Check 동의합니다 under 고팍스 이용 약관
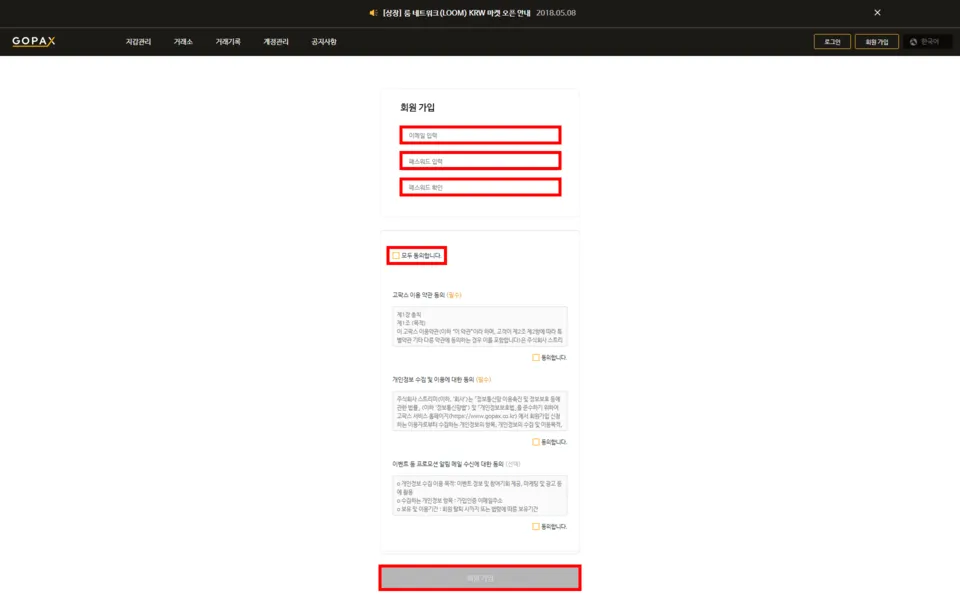 536,358
